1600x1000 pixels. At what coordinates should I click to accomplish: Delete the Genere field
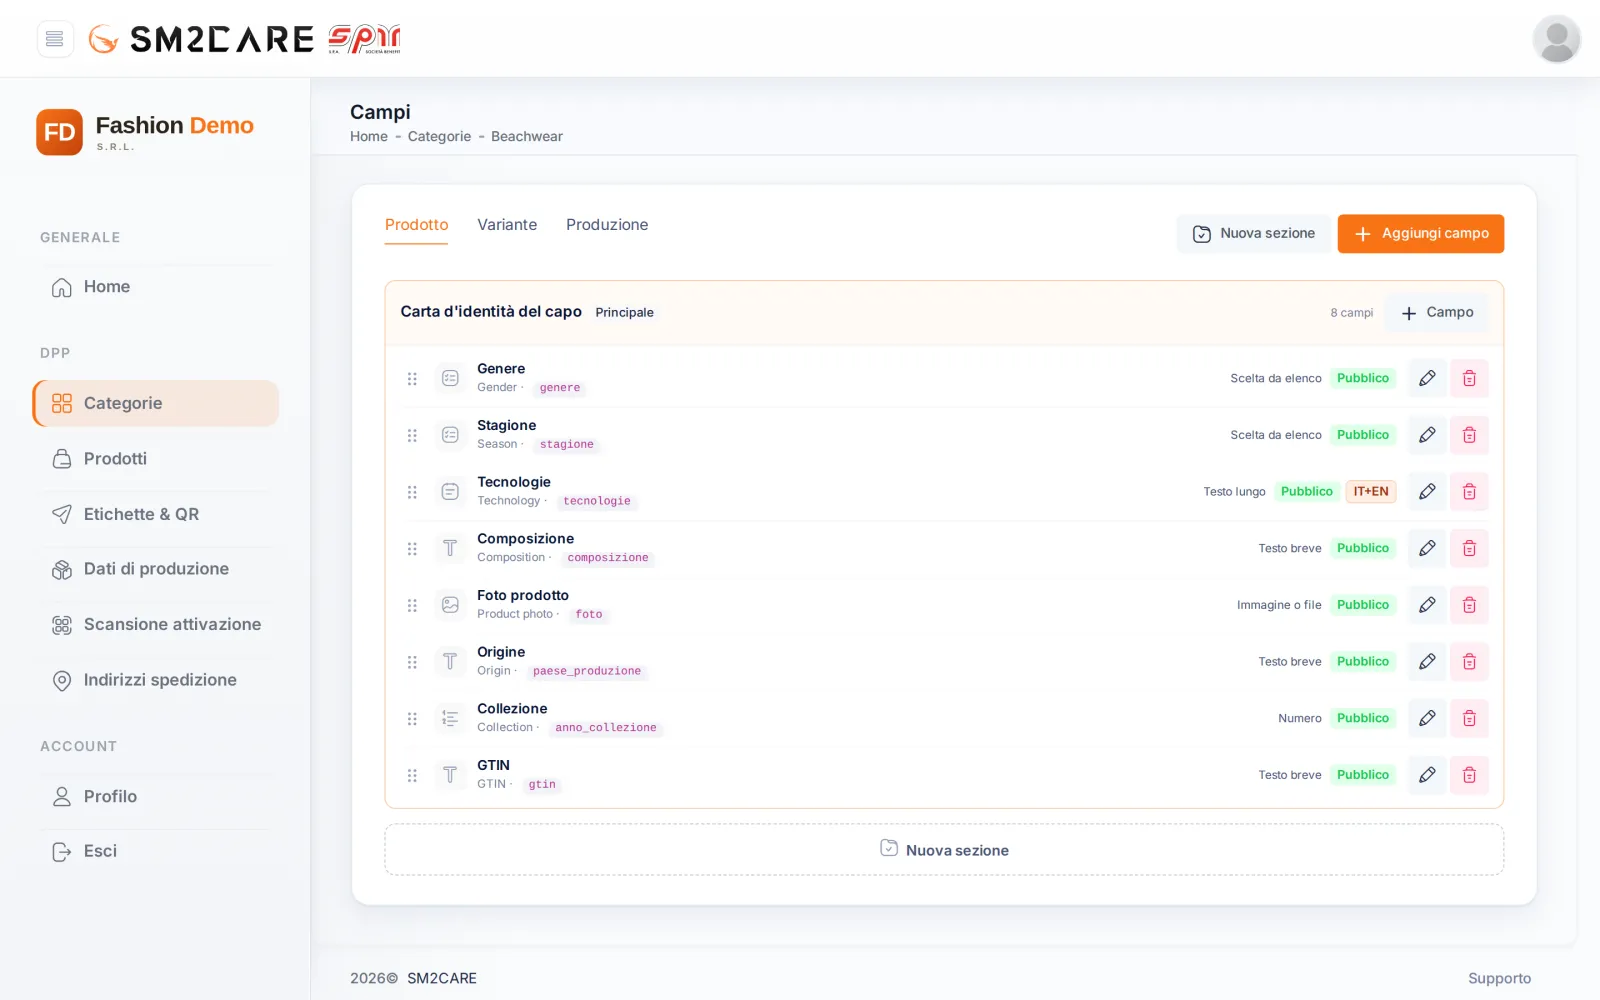[1469, 378]
